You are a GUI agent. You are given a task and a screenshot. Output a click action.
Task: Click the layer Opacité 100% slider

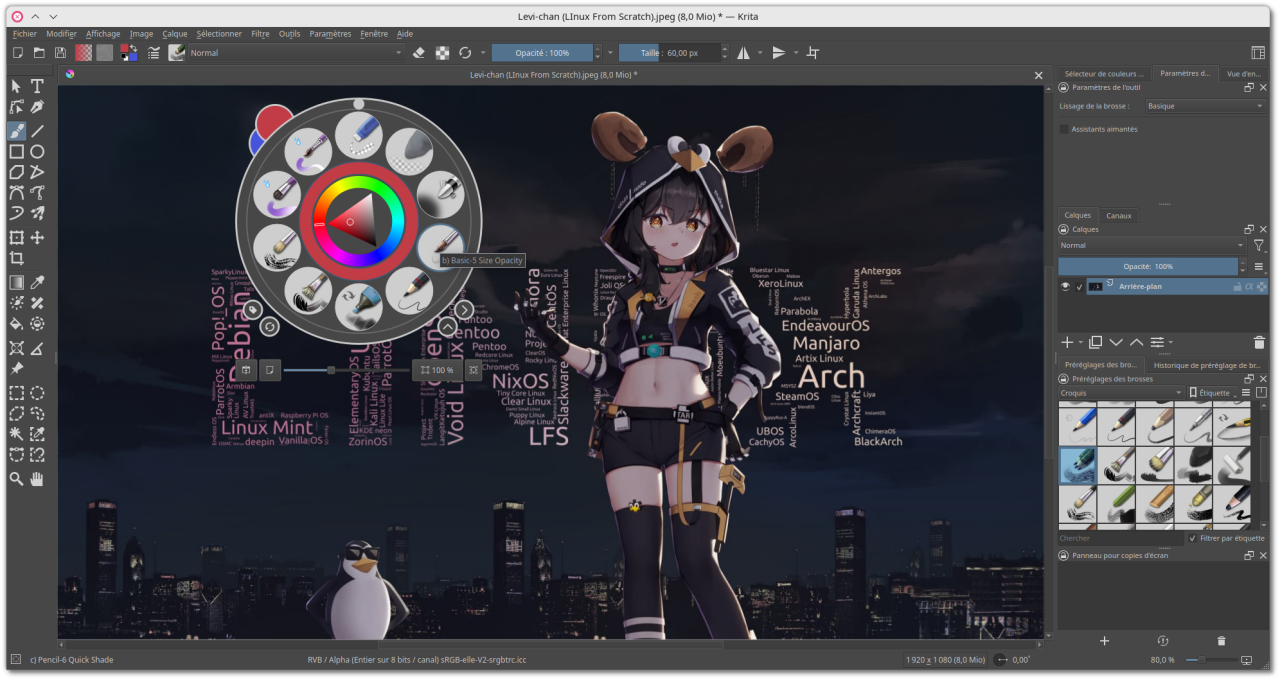tap(1148, 267)
